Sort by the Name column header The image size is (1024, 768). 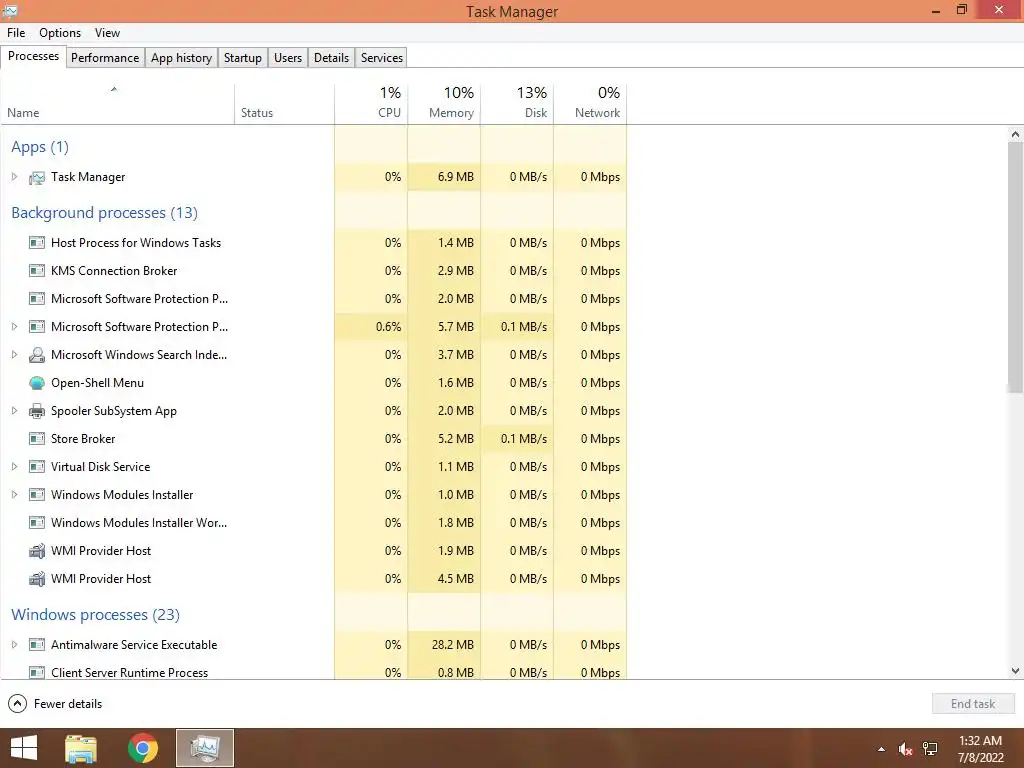pyautogui.click(x=118, y=104)
